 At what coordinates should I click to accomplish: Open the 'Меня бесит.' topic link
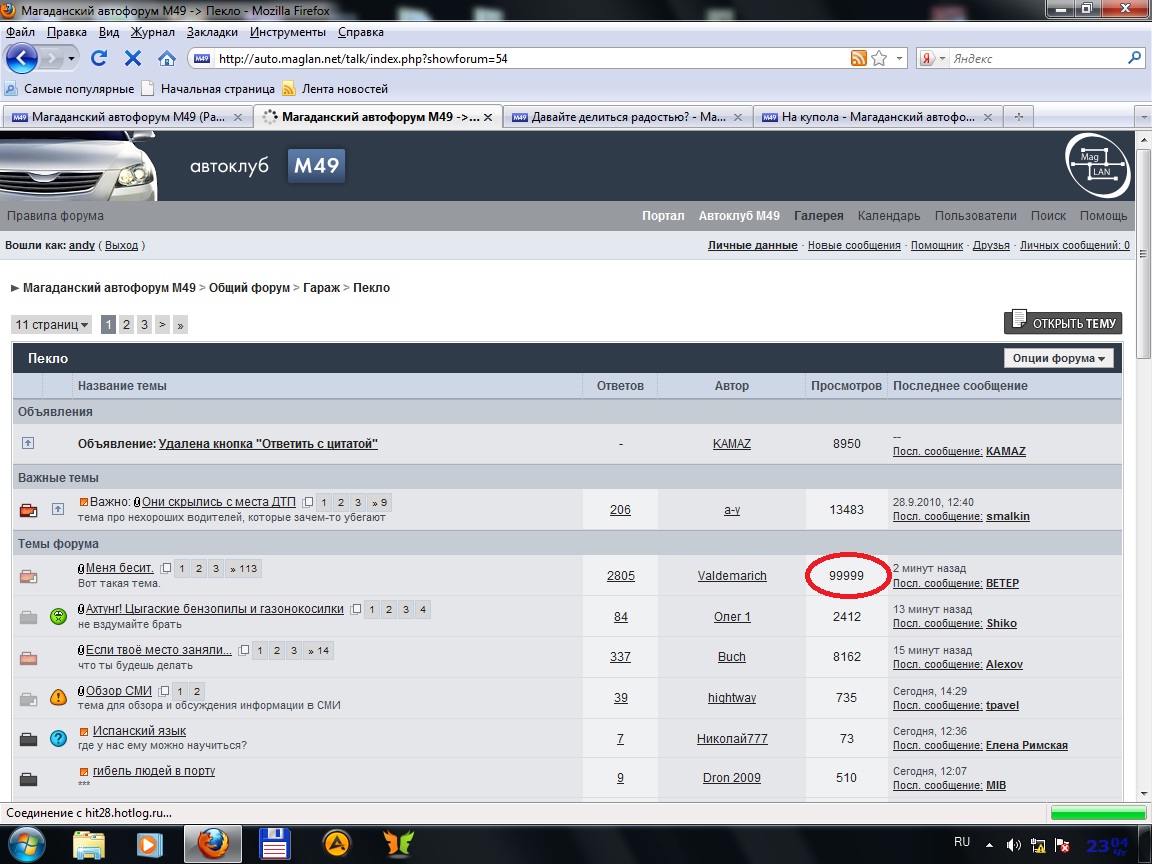120,568
